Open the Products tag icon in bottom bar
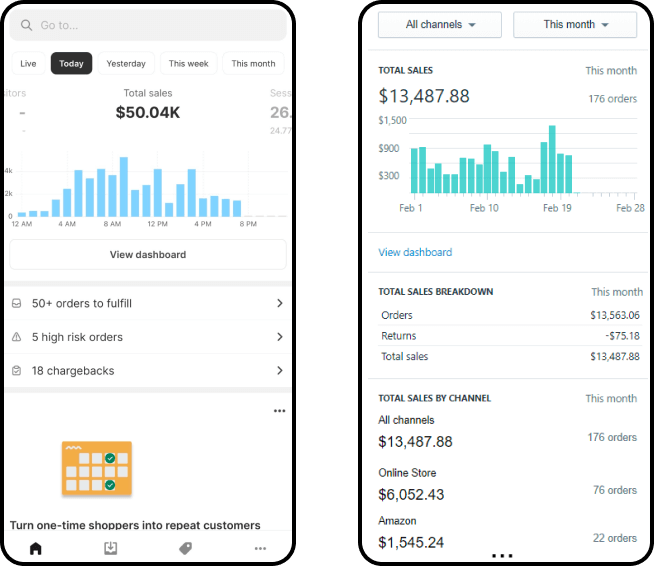Viewport: 654px width, 566px height. (x=185, y=548)
